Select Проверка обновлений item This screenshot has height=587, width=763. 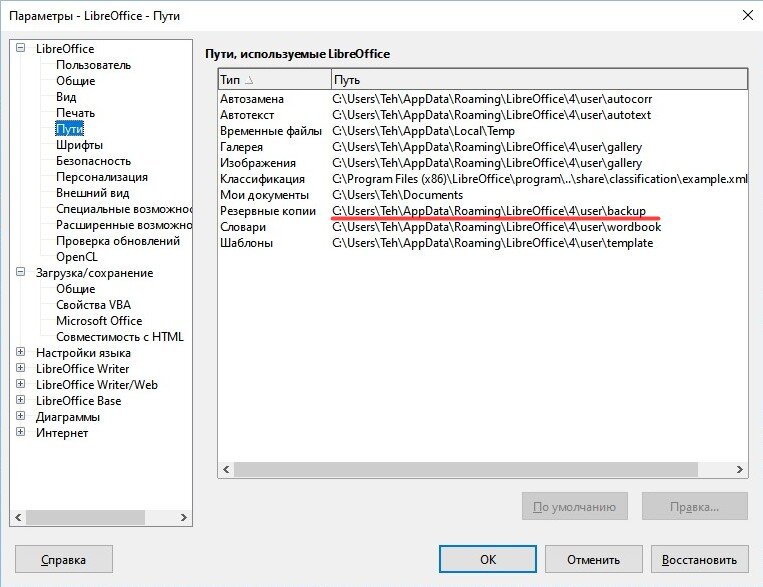pyautogui.click(x=118, y=241)
